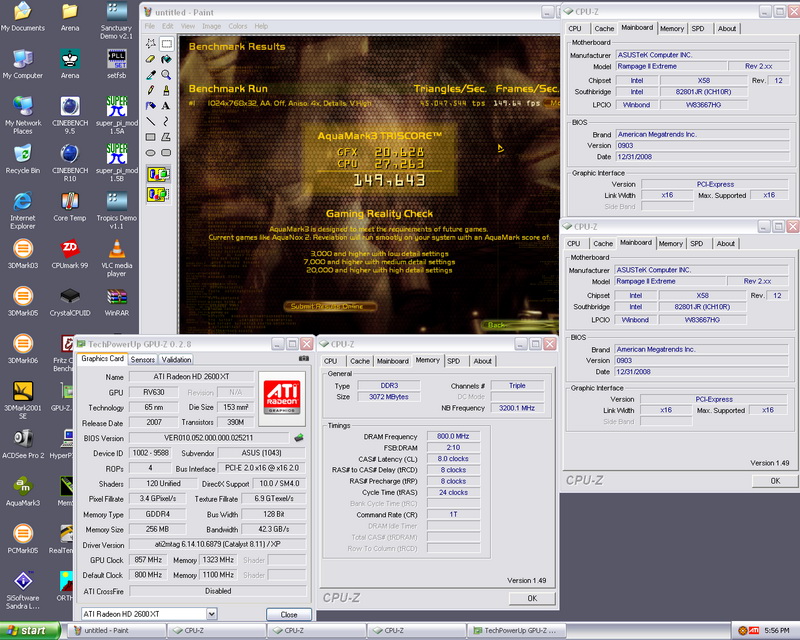Screen dimensions: 800x640
Task: Choose the transparent selection option in Paint
Action: [x=158, y=194]
